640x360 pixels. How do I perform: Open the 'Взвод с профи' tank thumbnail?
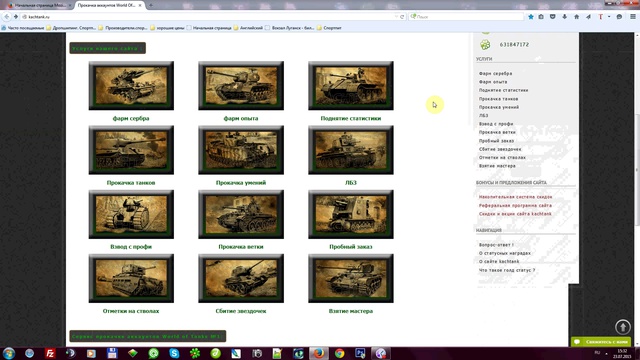(x=131, y=214)
